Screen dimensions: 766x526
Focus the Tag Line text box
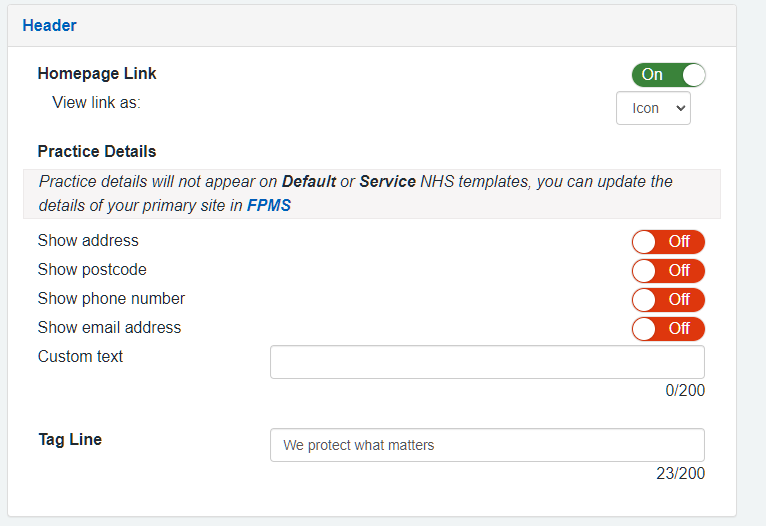487,445
